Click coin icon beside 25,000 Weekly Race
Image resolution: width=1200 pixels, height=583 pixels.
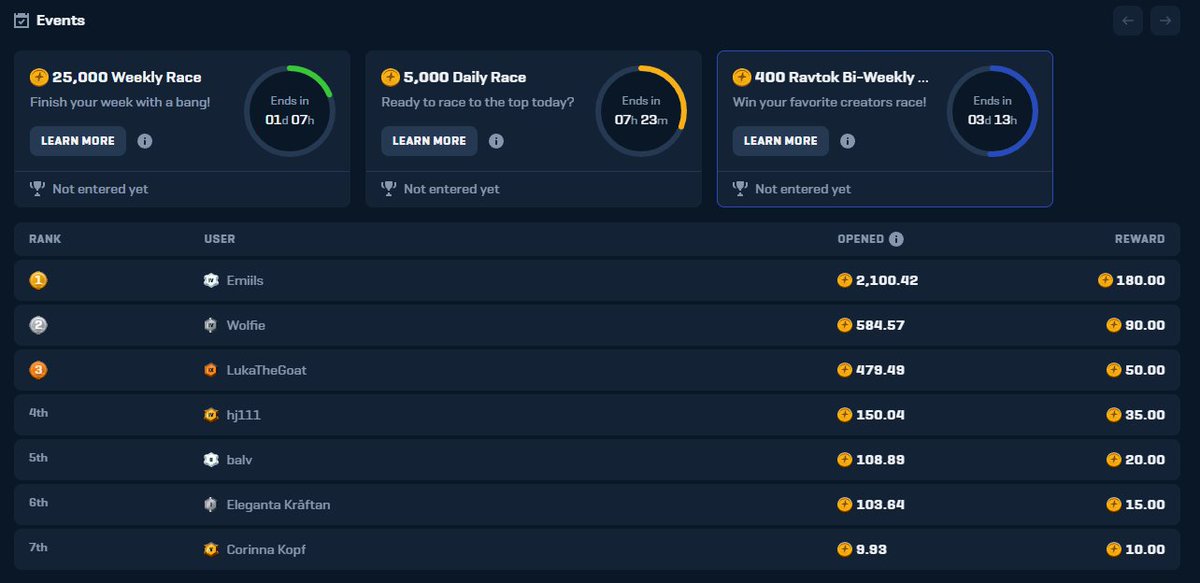coord(39,77)
